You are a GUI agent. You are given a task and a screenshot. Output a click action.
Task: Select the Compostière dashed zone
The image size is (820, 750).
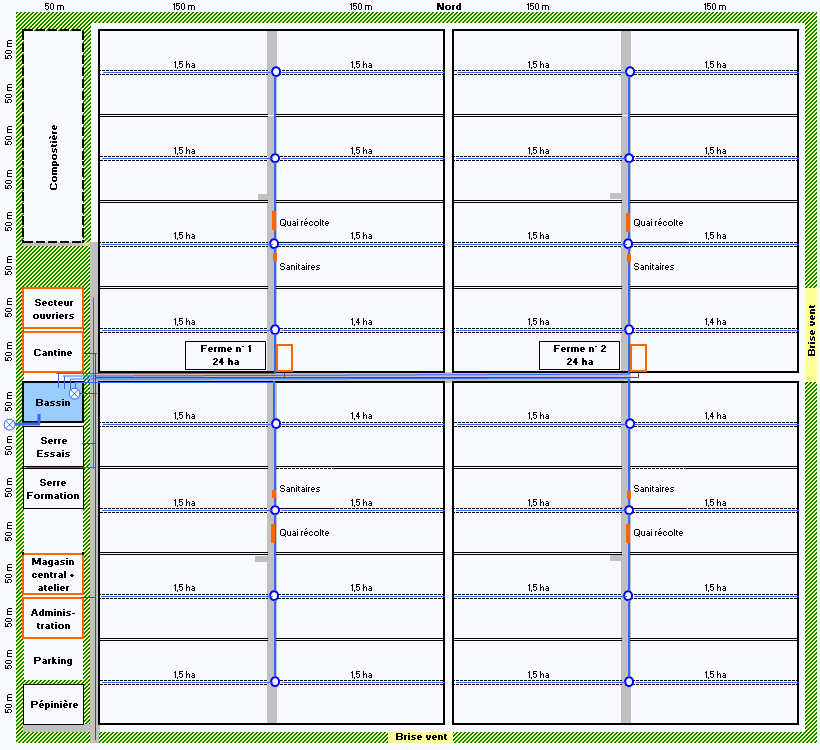pos(53,136)
